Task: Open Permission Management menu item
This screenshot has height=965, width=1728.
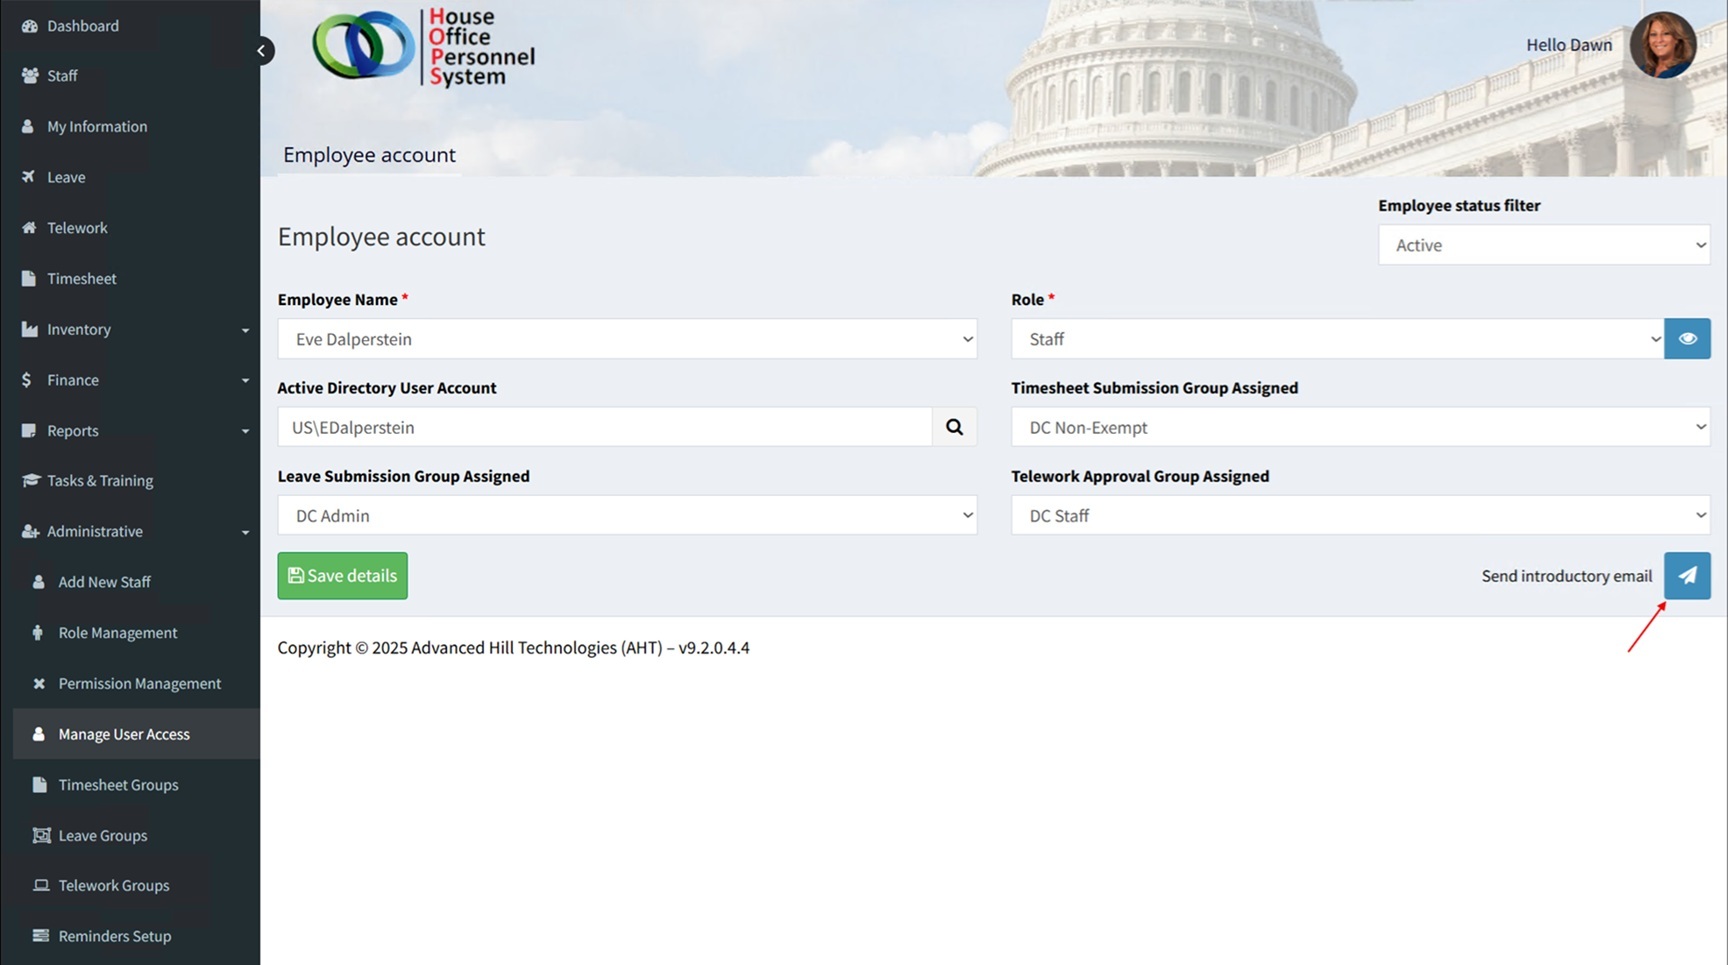Action: pos(139,684)
